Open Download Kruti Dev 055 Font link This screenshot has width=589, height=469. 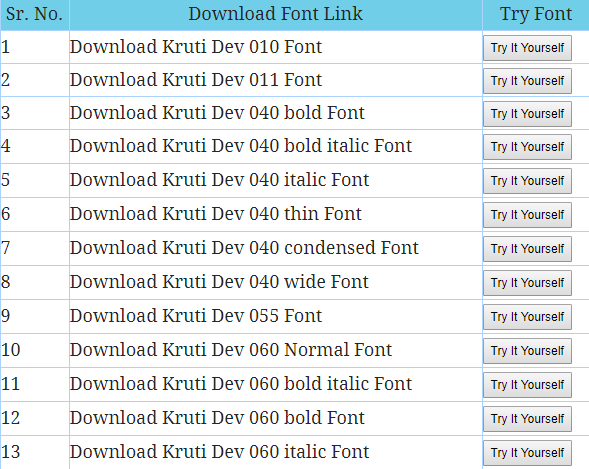196,316
